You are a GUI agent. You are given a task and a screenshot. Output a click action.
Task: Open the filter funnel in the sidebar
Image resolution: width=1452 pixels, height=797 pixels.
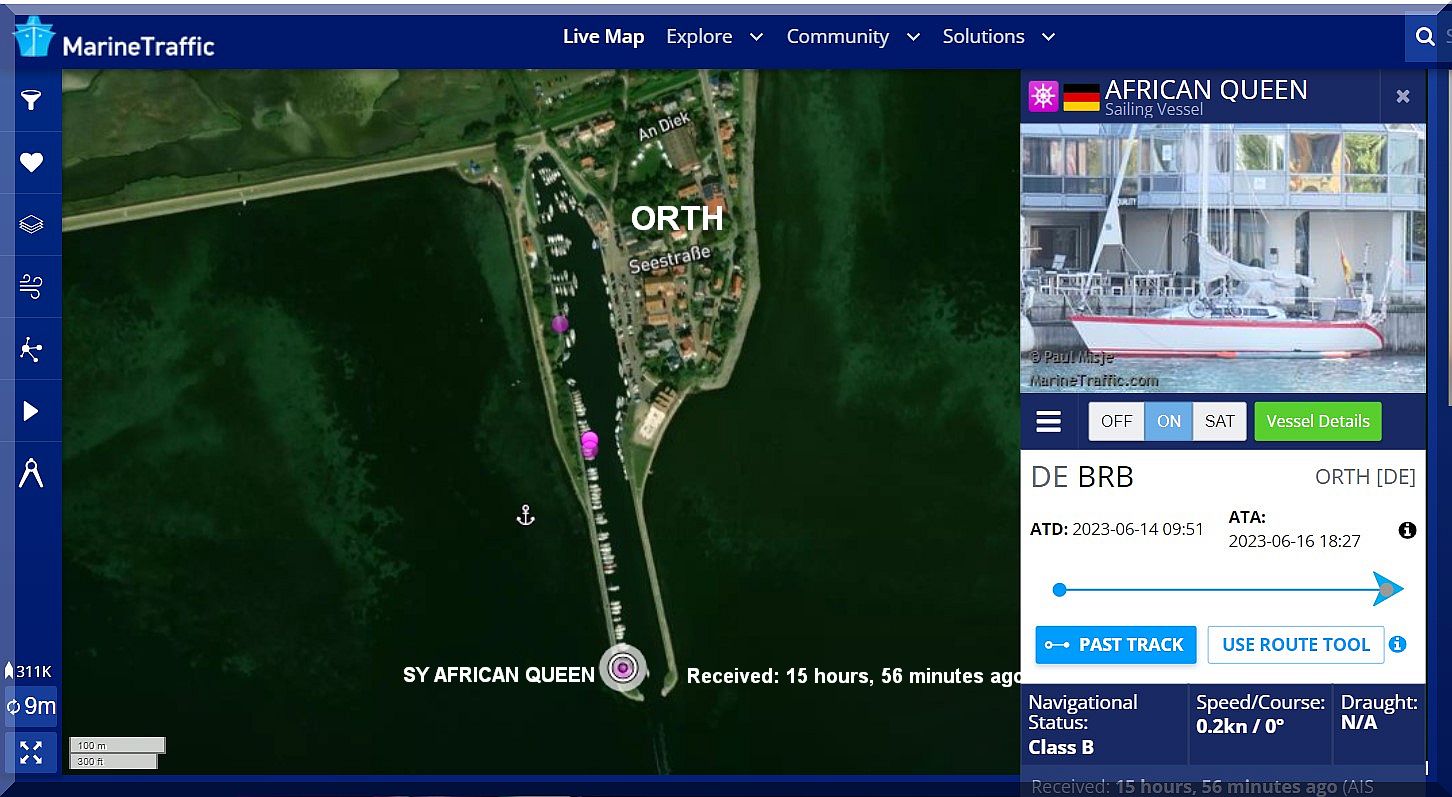pyautogui.click(x=31, y=100)
